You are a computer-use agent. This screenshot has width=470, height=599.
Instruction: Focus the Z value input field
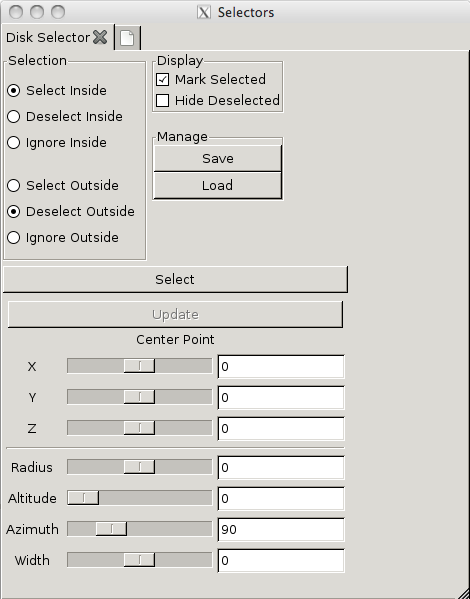click(281, 429)
